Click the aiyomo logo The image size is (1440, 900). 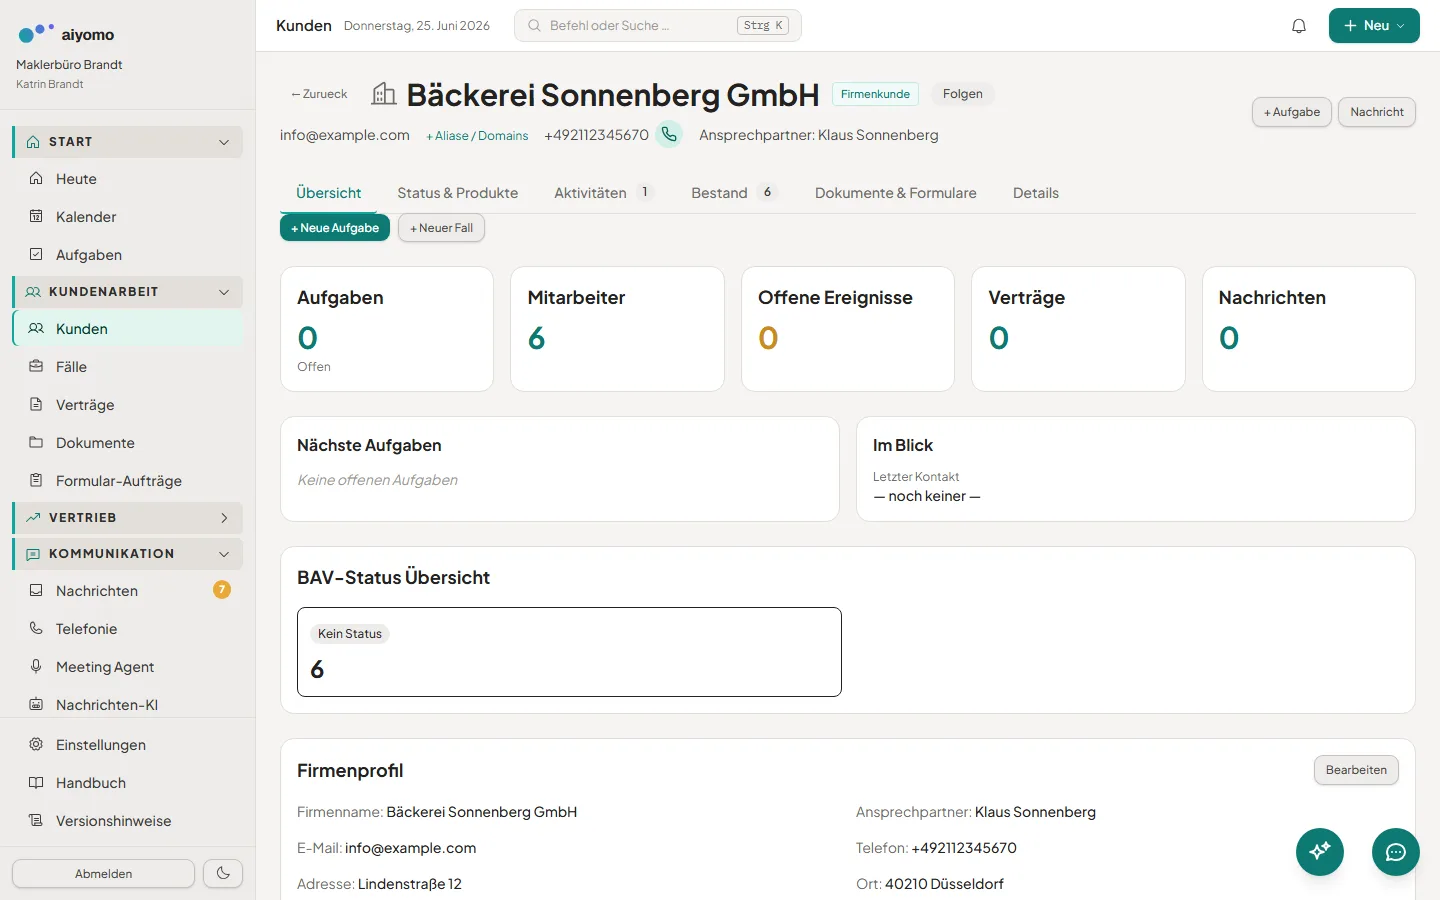tap(66, 34)
